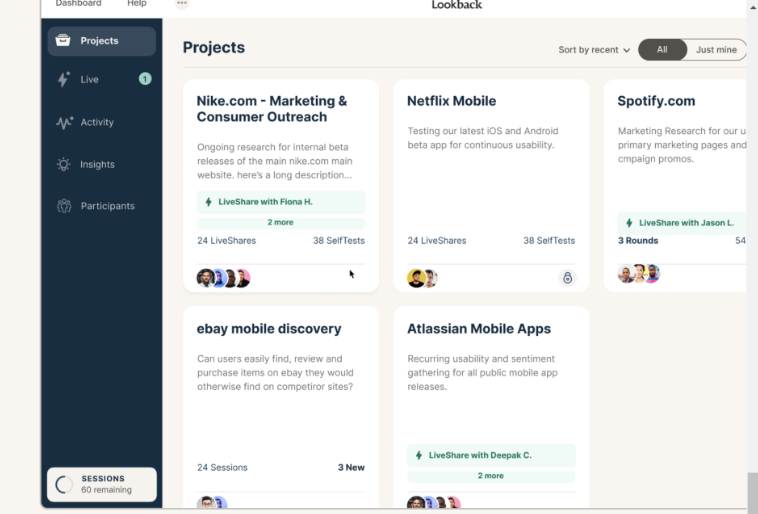Viewport: 758px width, 514px height.
Task: Click the Netflix Mobile lock icon
Action: (568, 278)
